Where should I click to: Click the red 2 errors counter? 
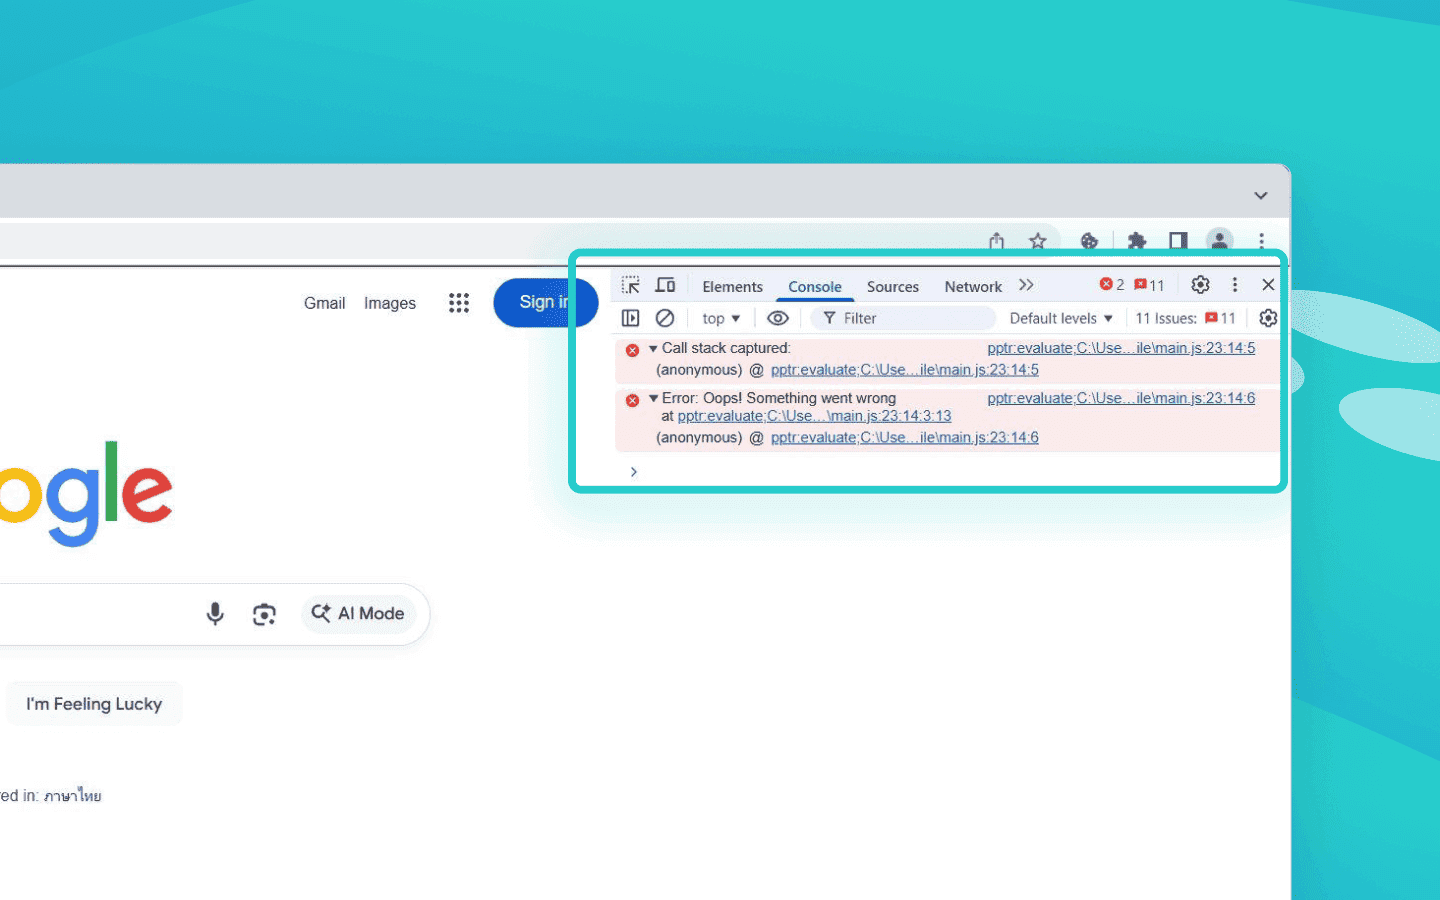click(x=1112, y=285)
